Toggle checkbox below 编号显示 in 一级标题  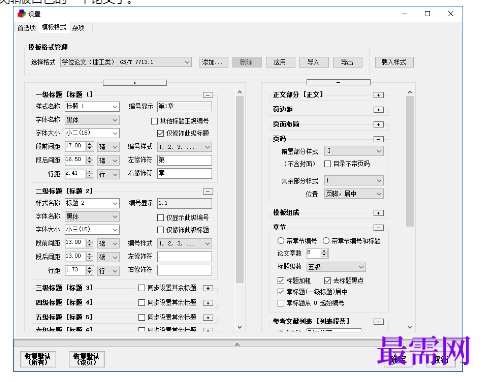(154, 121)
